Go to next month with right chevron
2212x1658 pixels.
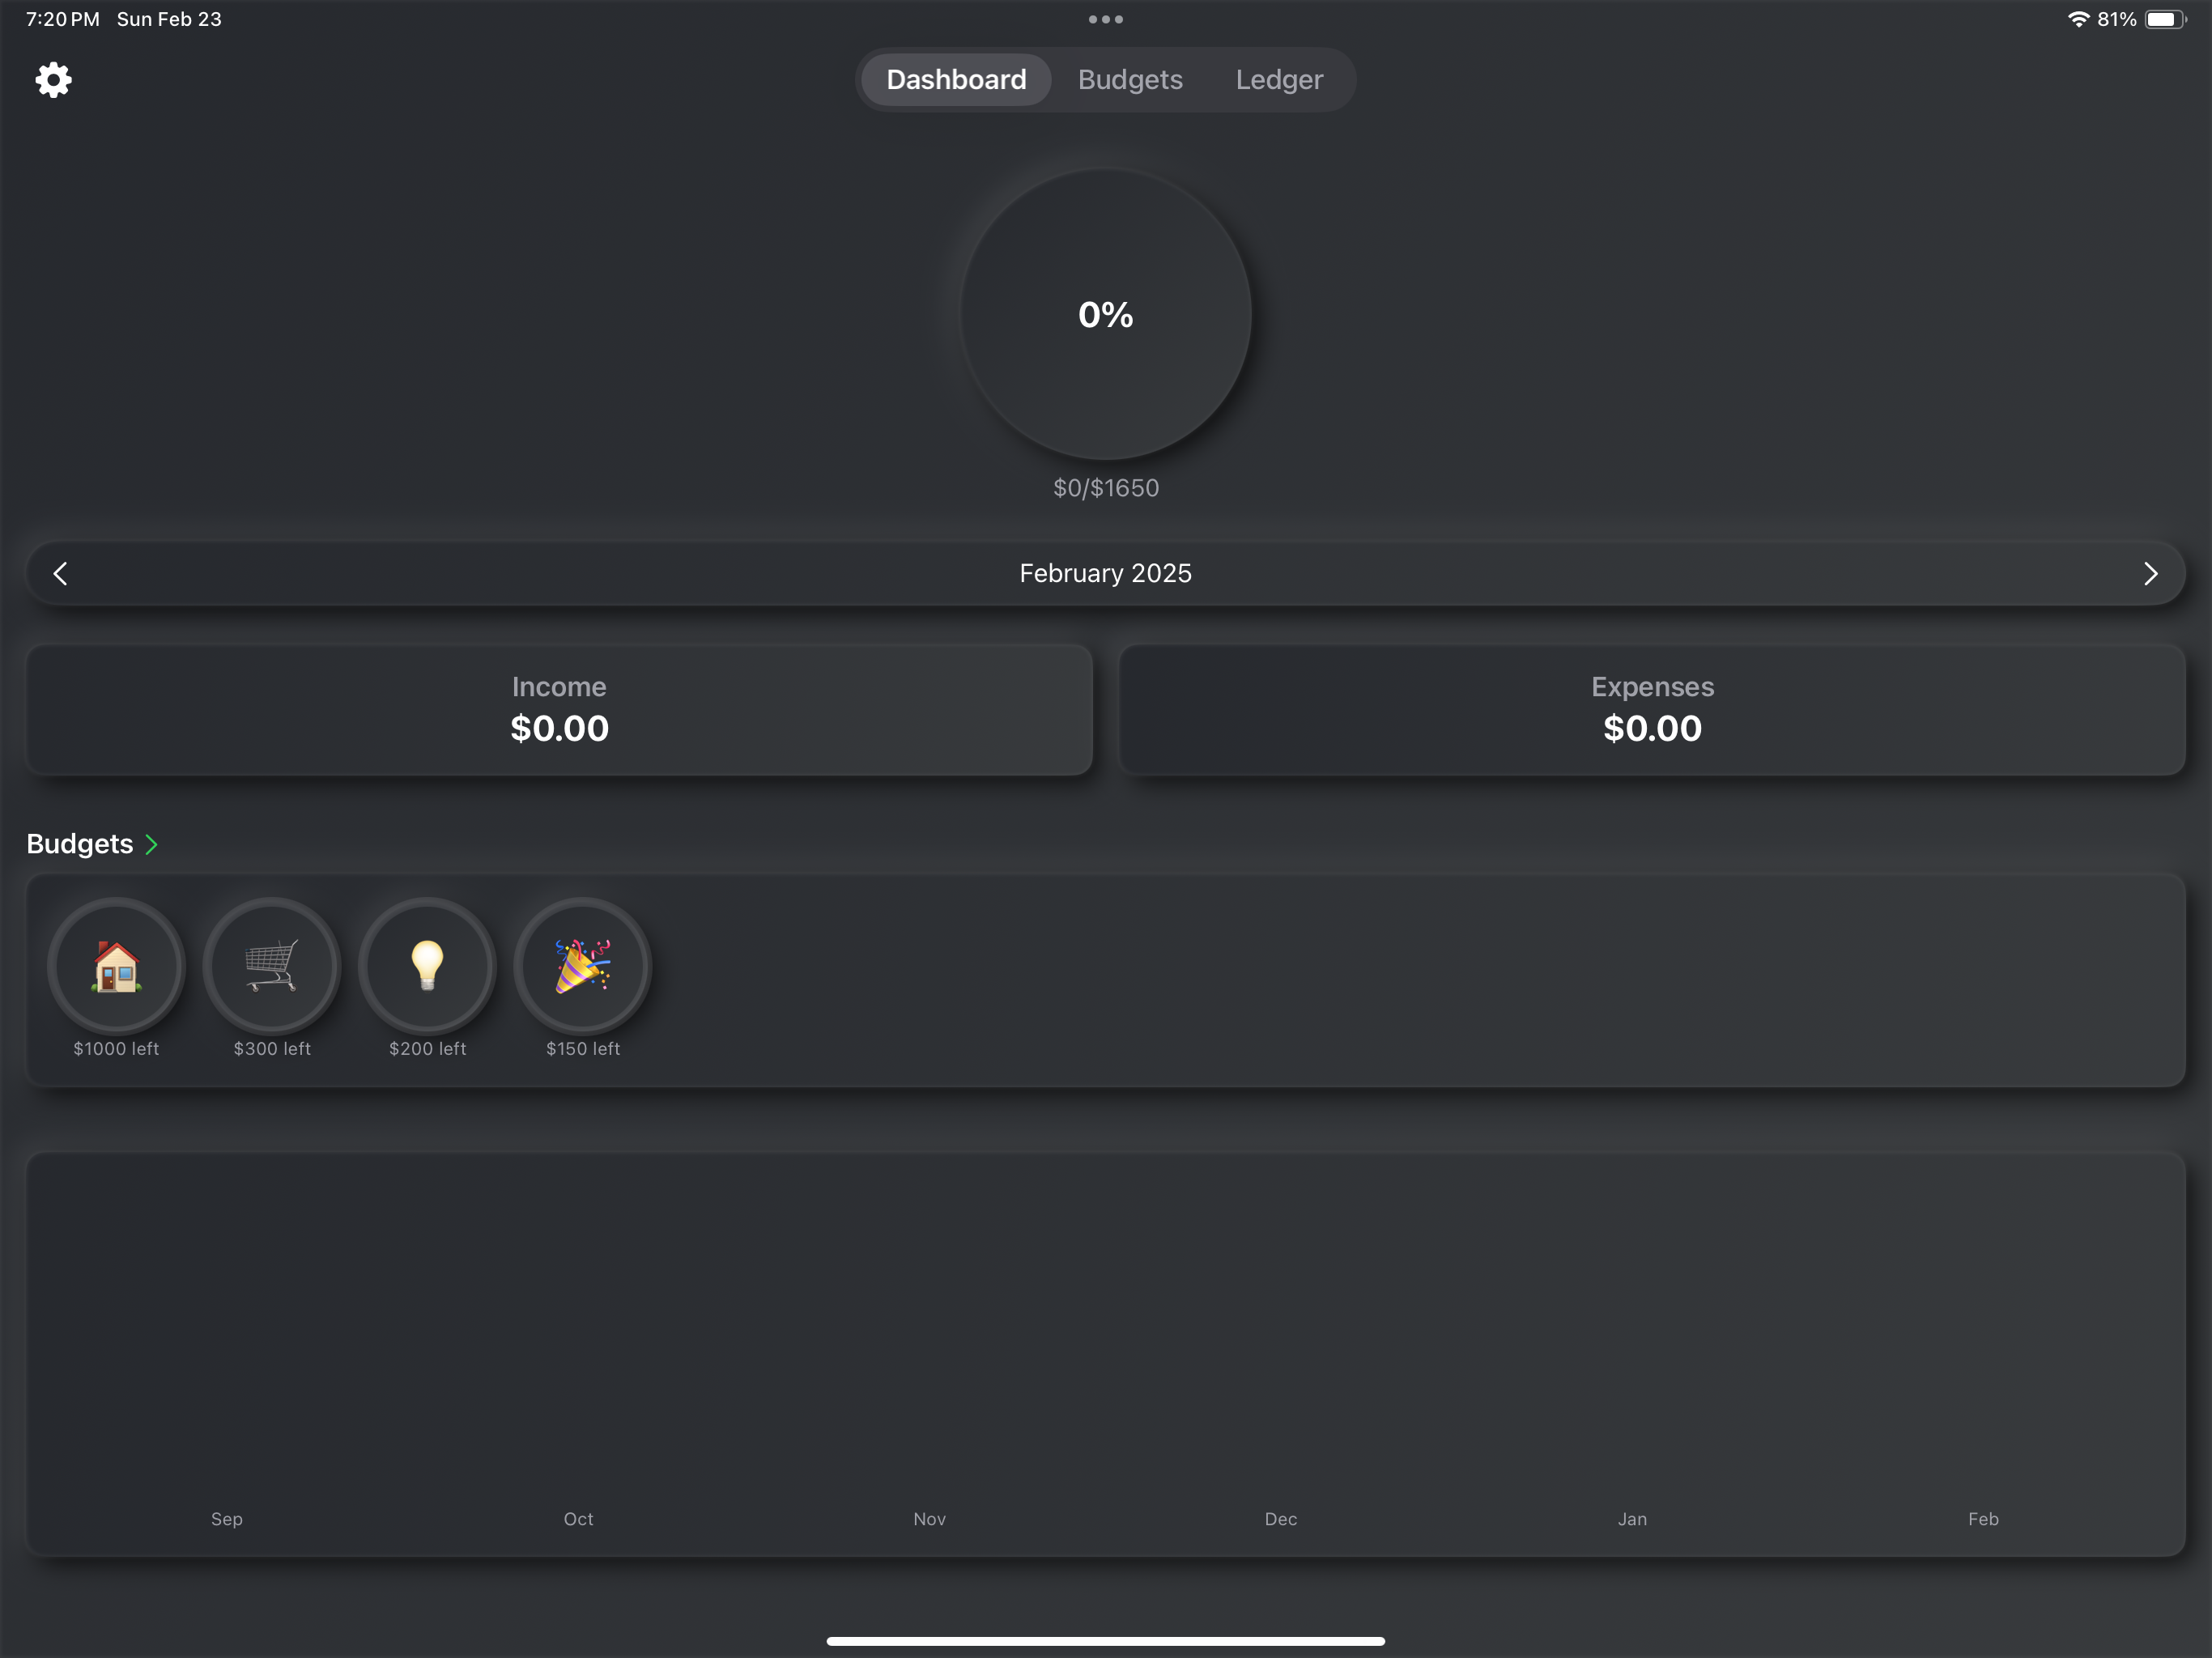[2150, 574]
